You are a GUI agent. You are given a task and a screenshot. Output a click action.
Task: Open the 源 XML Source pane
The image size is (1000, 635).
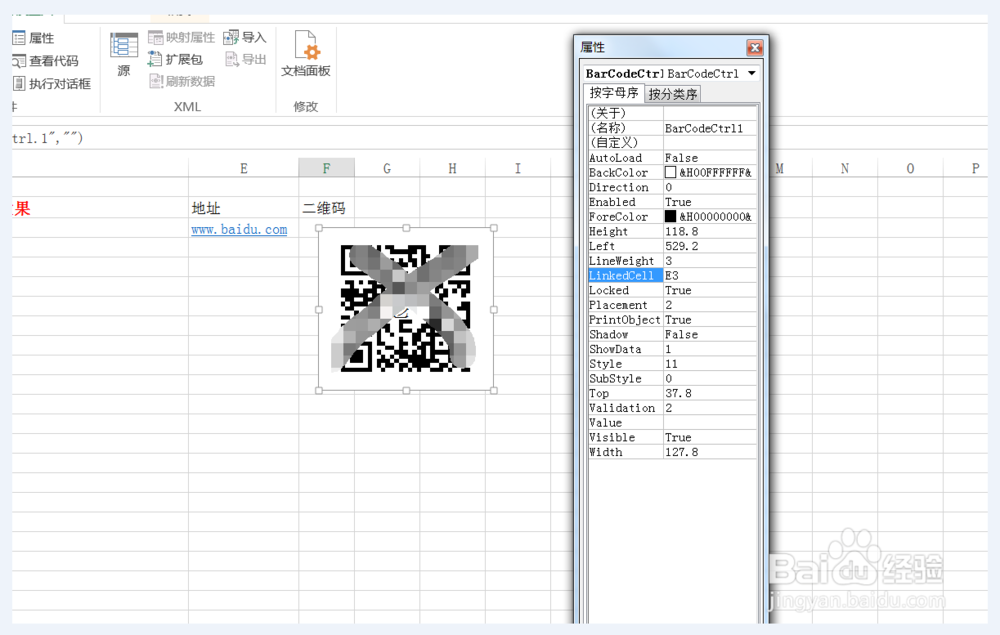point(124,55)
